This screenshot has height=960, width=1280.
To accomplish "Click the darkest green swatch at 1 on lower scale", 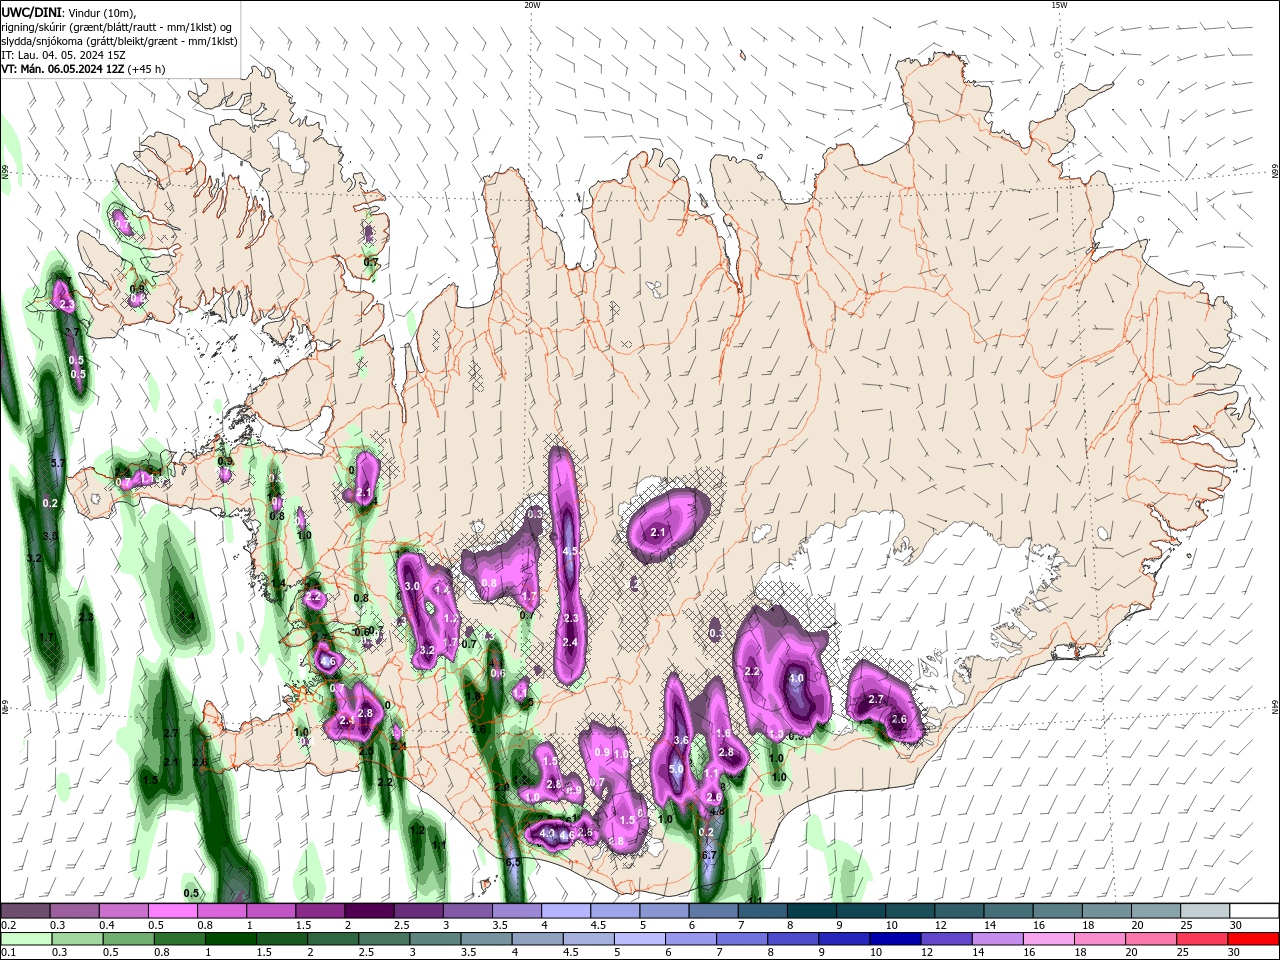I will coord(230,939).
